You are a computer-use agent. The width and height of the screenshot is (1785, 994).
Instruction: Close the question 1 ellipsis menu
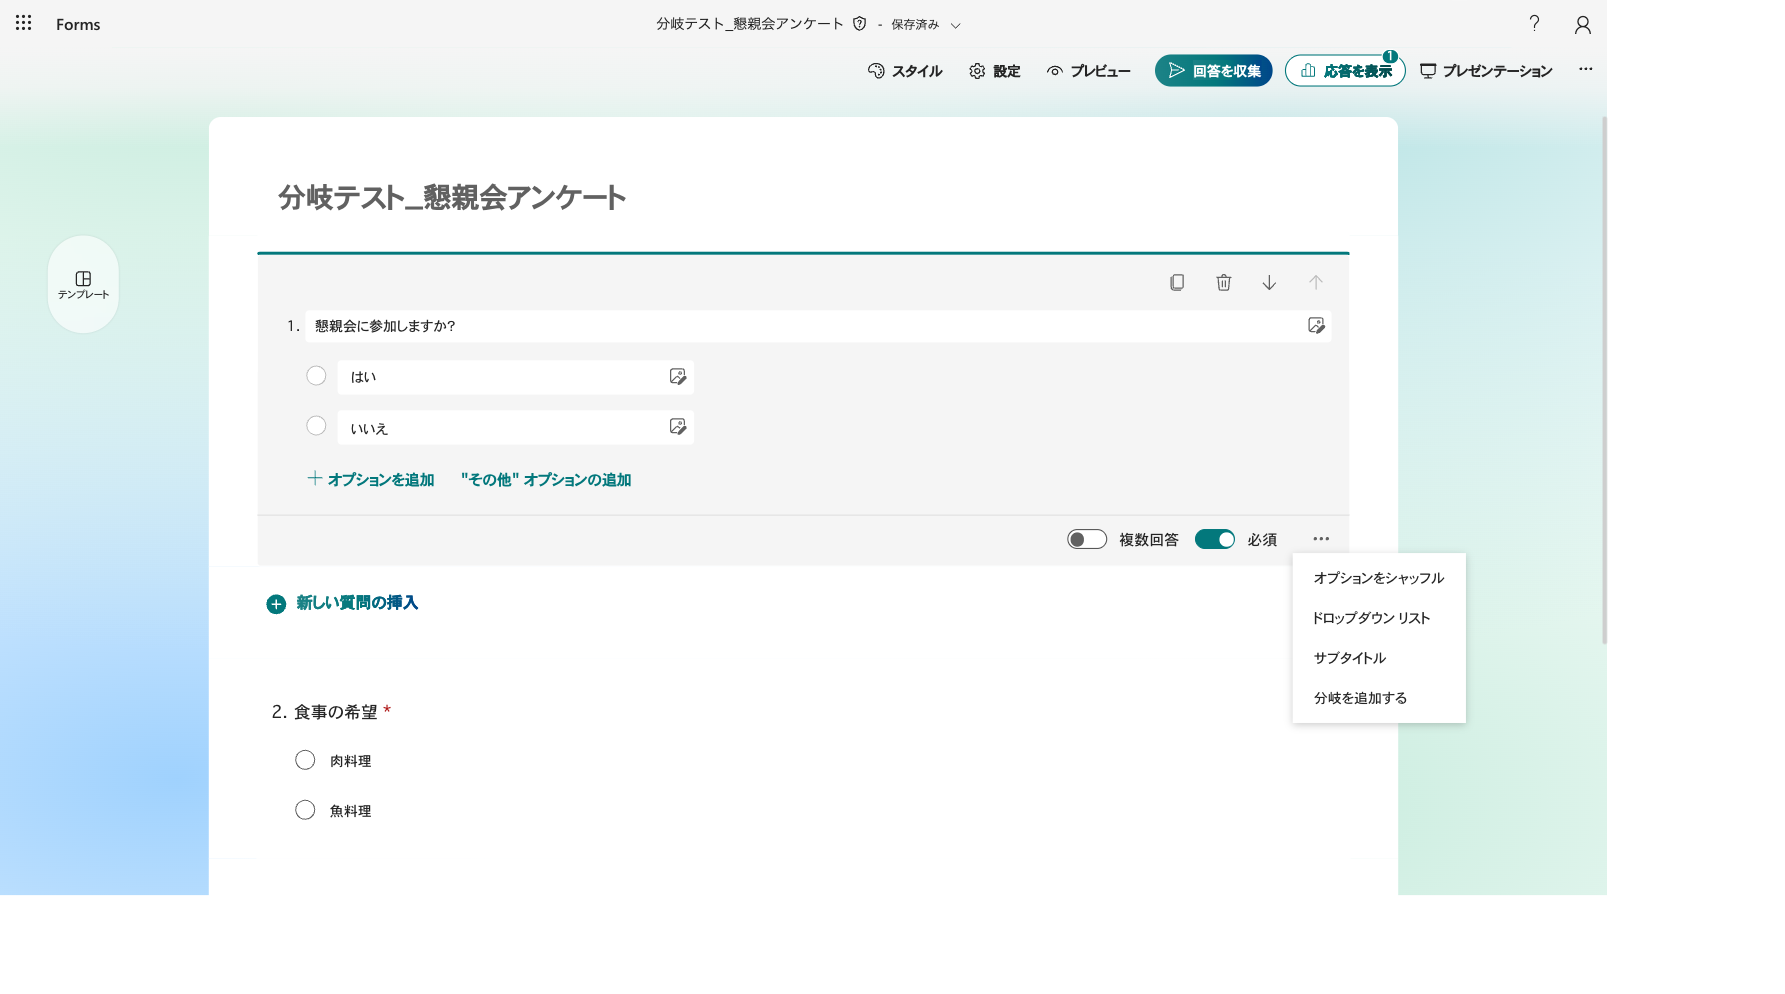(x=1321, y=539)
